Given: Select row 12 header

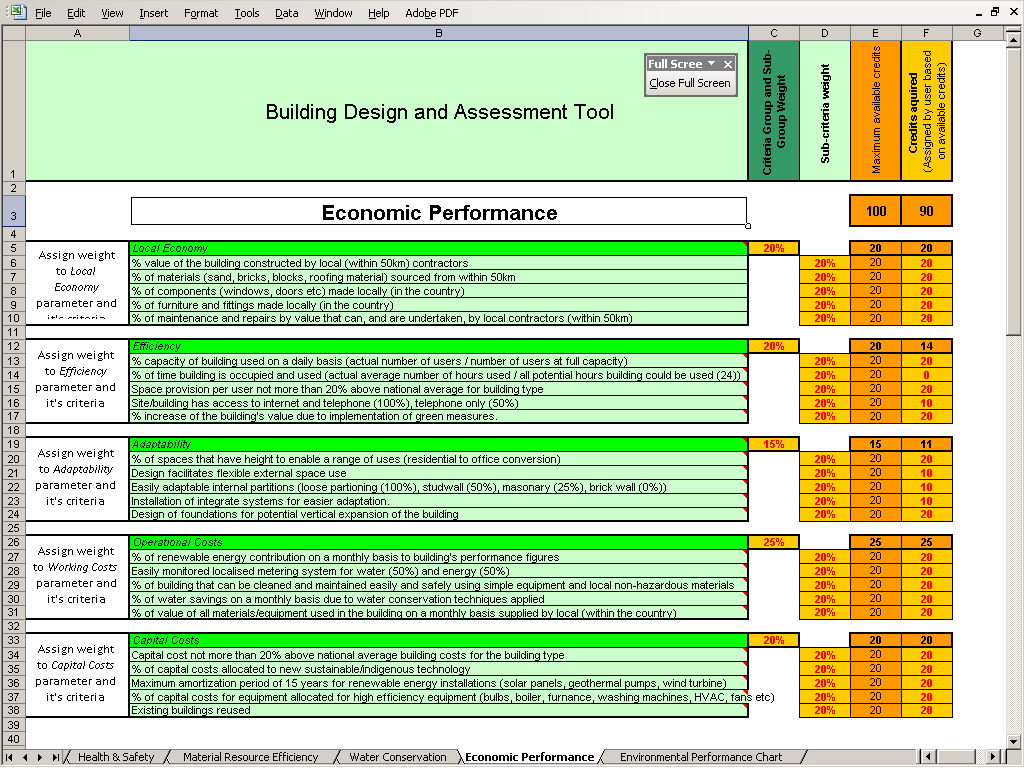Looking at the screenshot, I should click(x=13, y=346).
